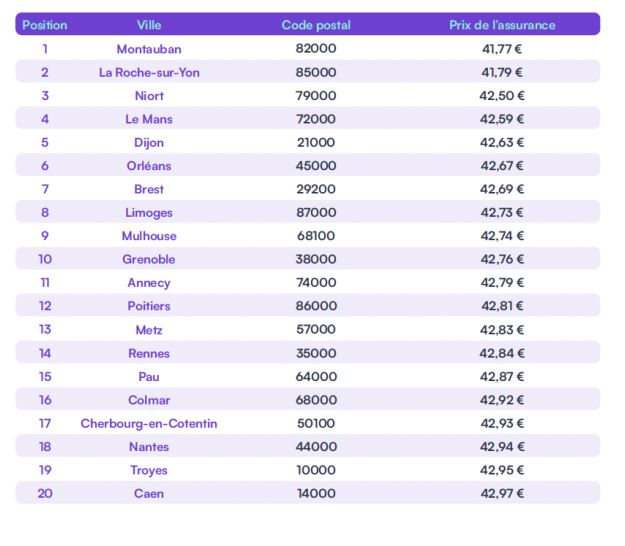Click the Niort city name
The height and width of the screenshot is (546, 625).
click(x=149, y=96)
